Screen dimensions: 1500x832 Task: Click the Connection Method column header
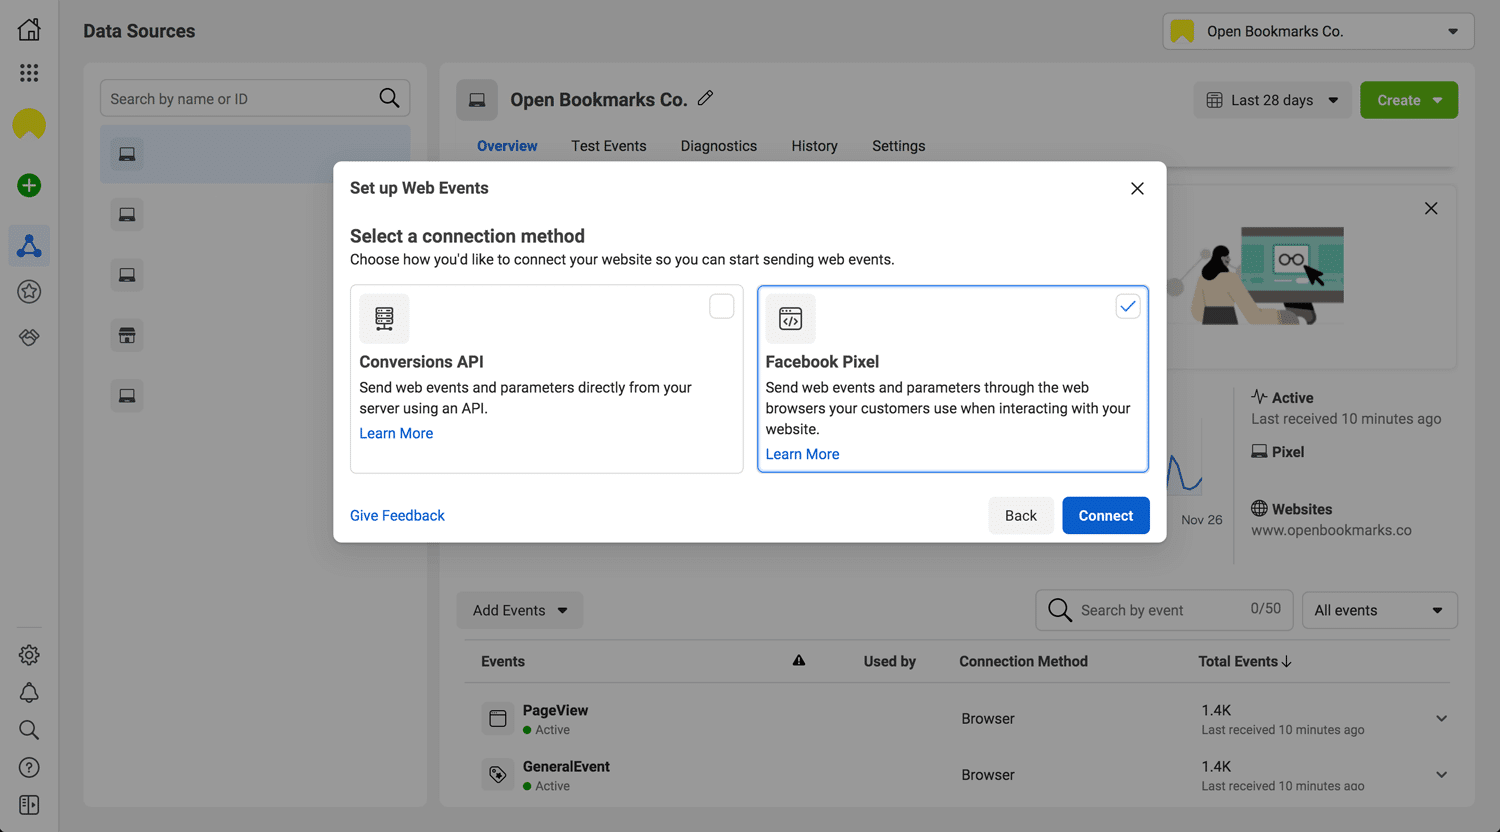(1023, 661)
